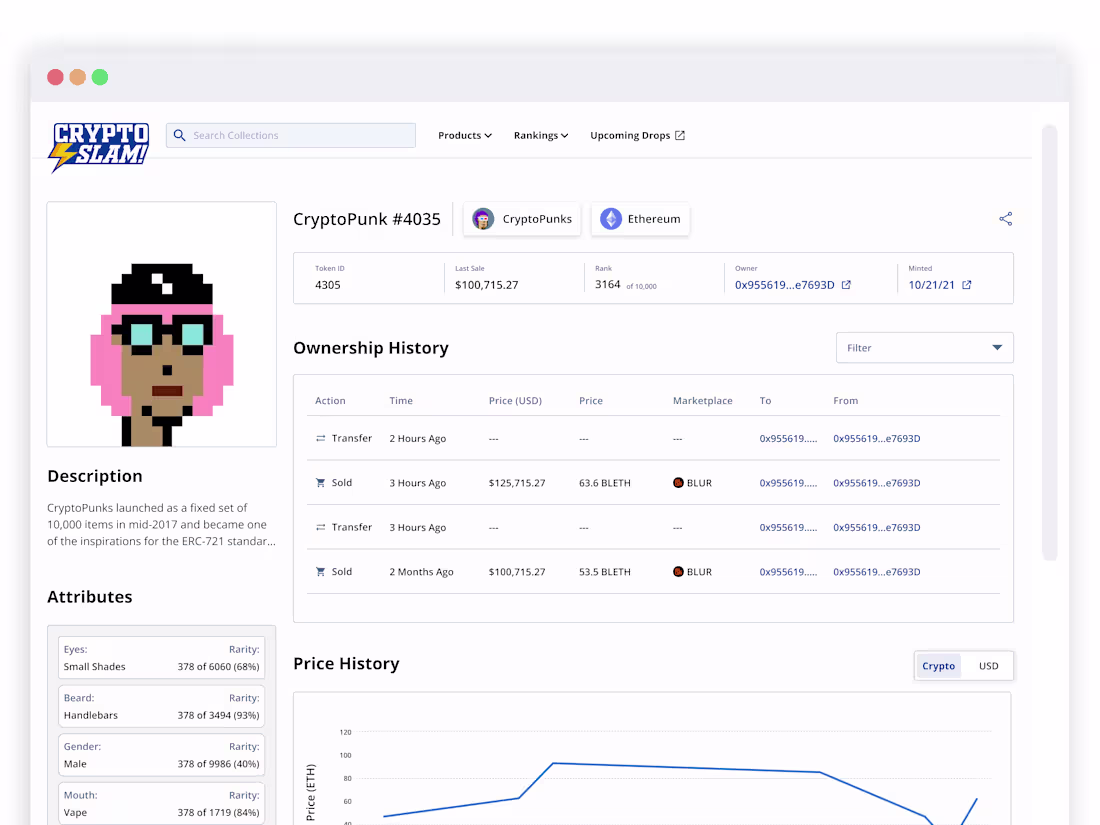Click the BLUR marketplace icon
Screen dimensions: 1100x825
click(679, 482)
